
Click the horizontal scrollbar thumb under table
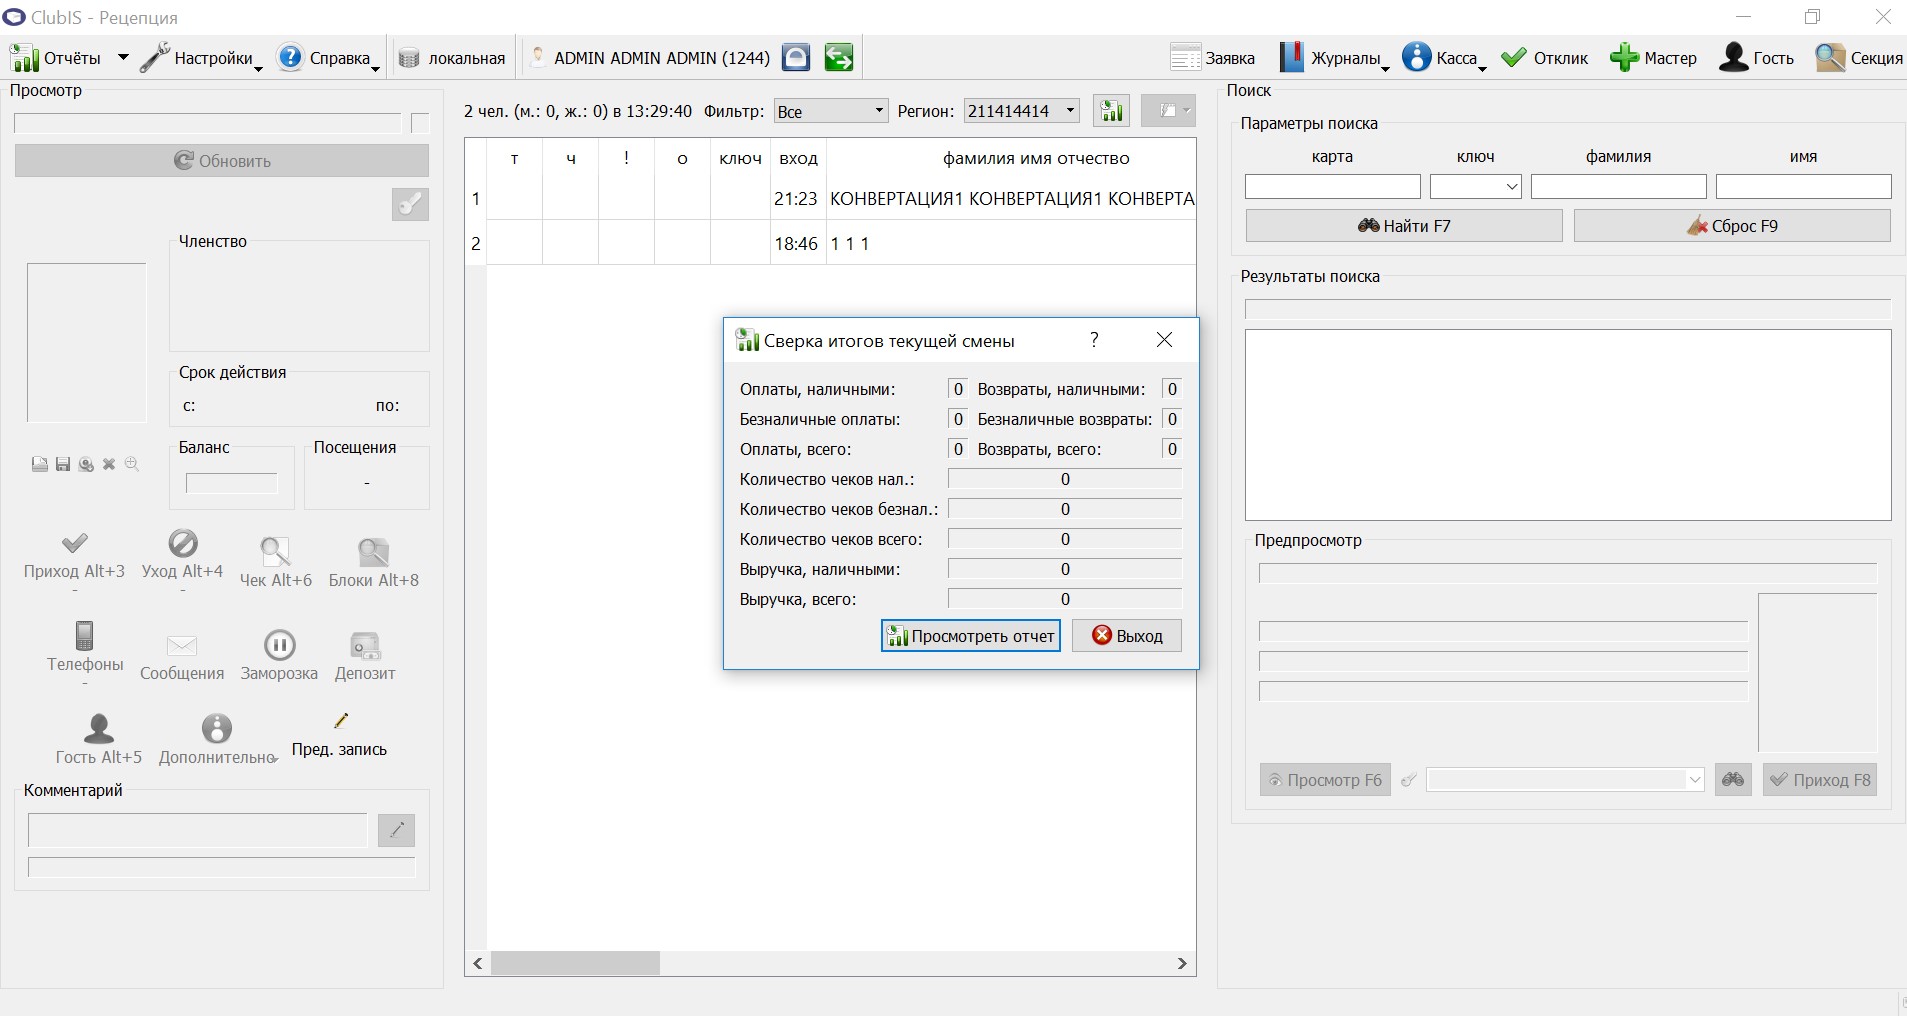click(x=575, y=963)
